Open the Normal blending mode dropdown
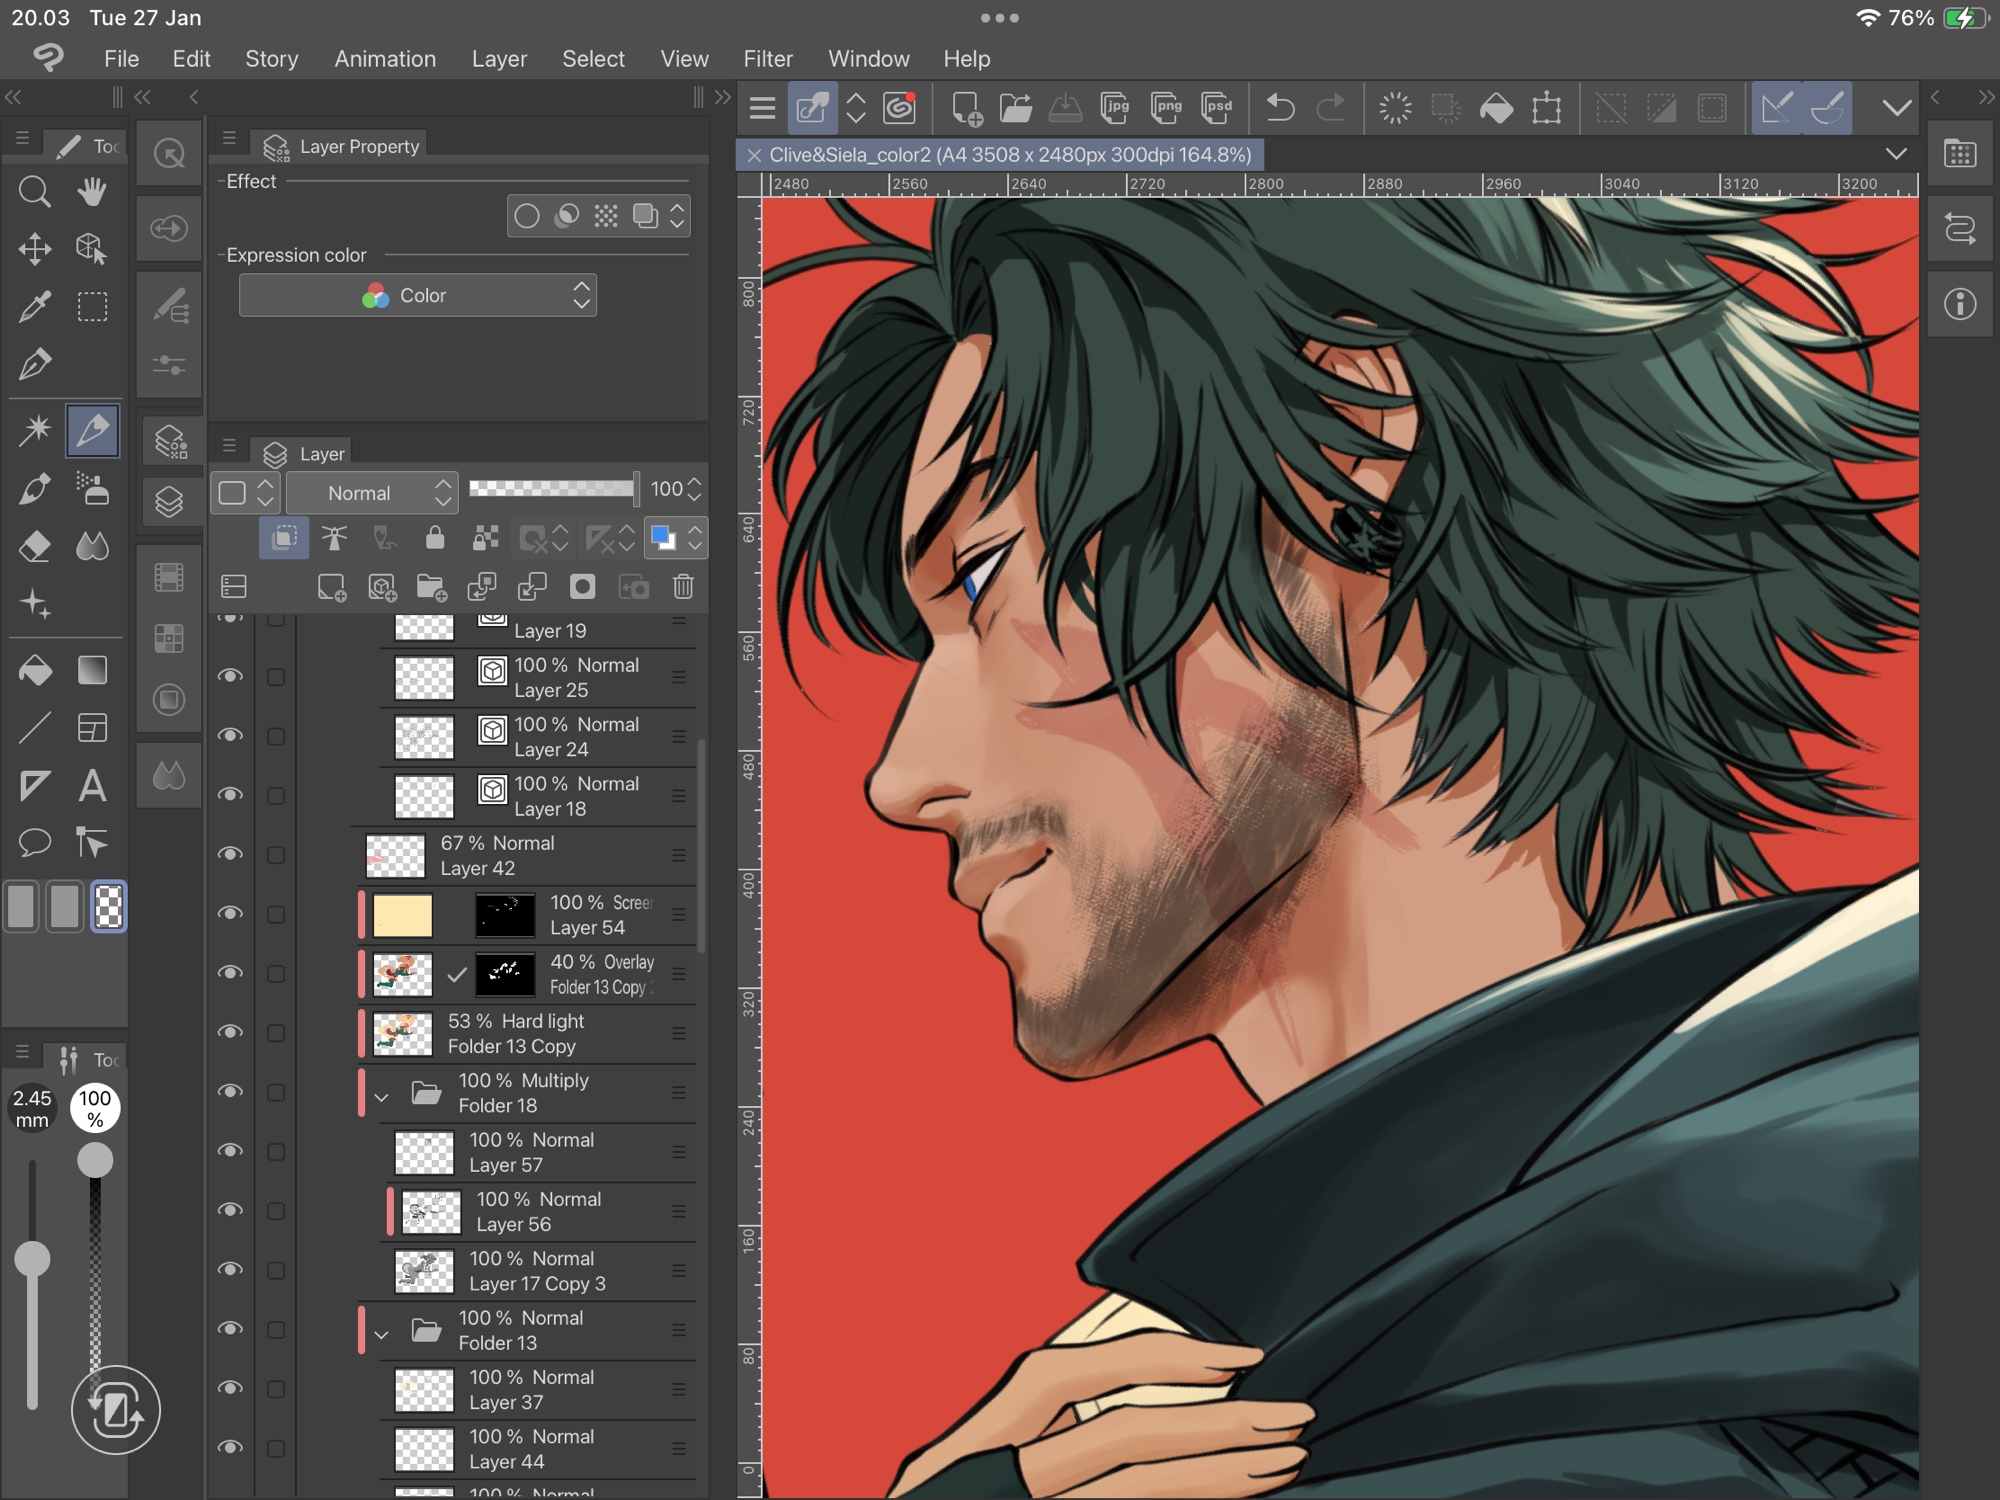 coord(372,493)
